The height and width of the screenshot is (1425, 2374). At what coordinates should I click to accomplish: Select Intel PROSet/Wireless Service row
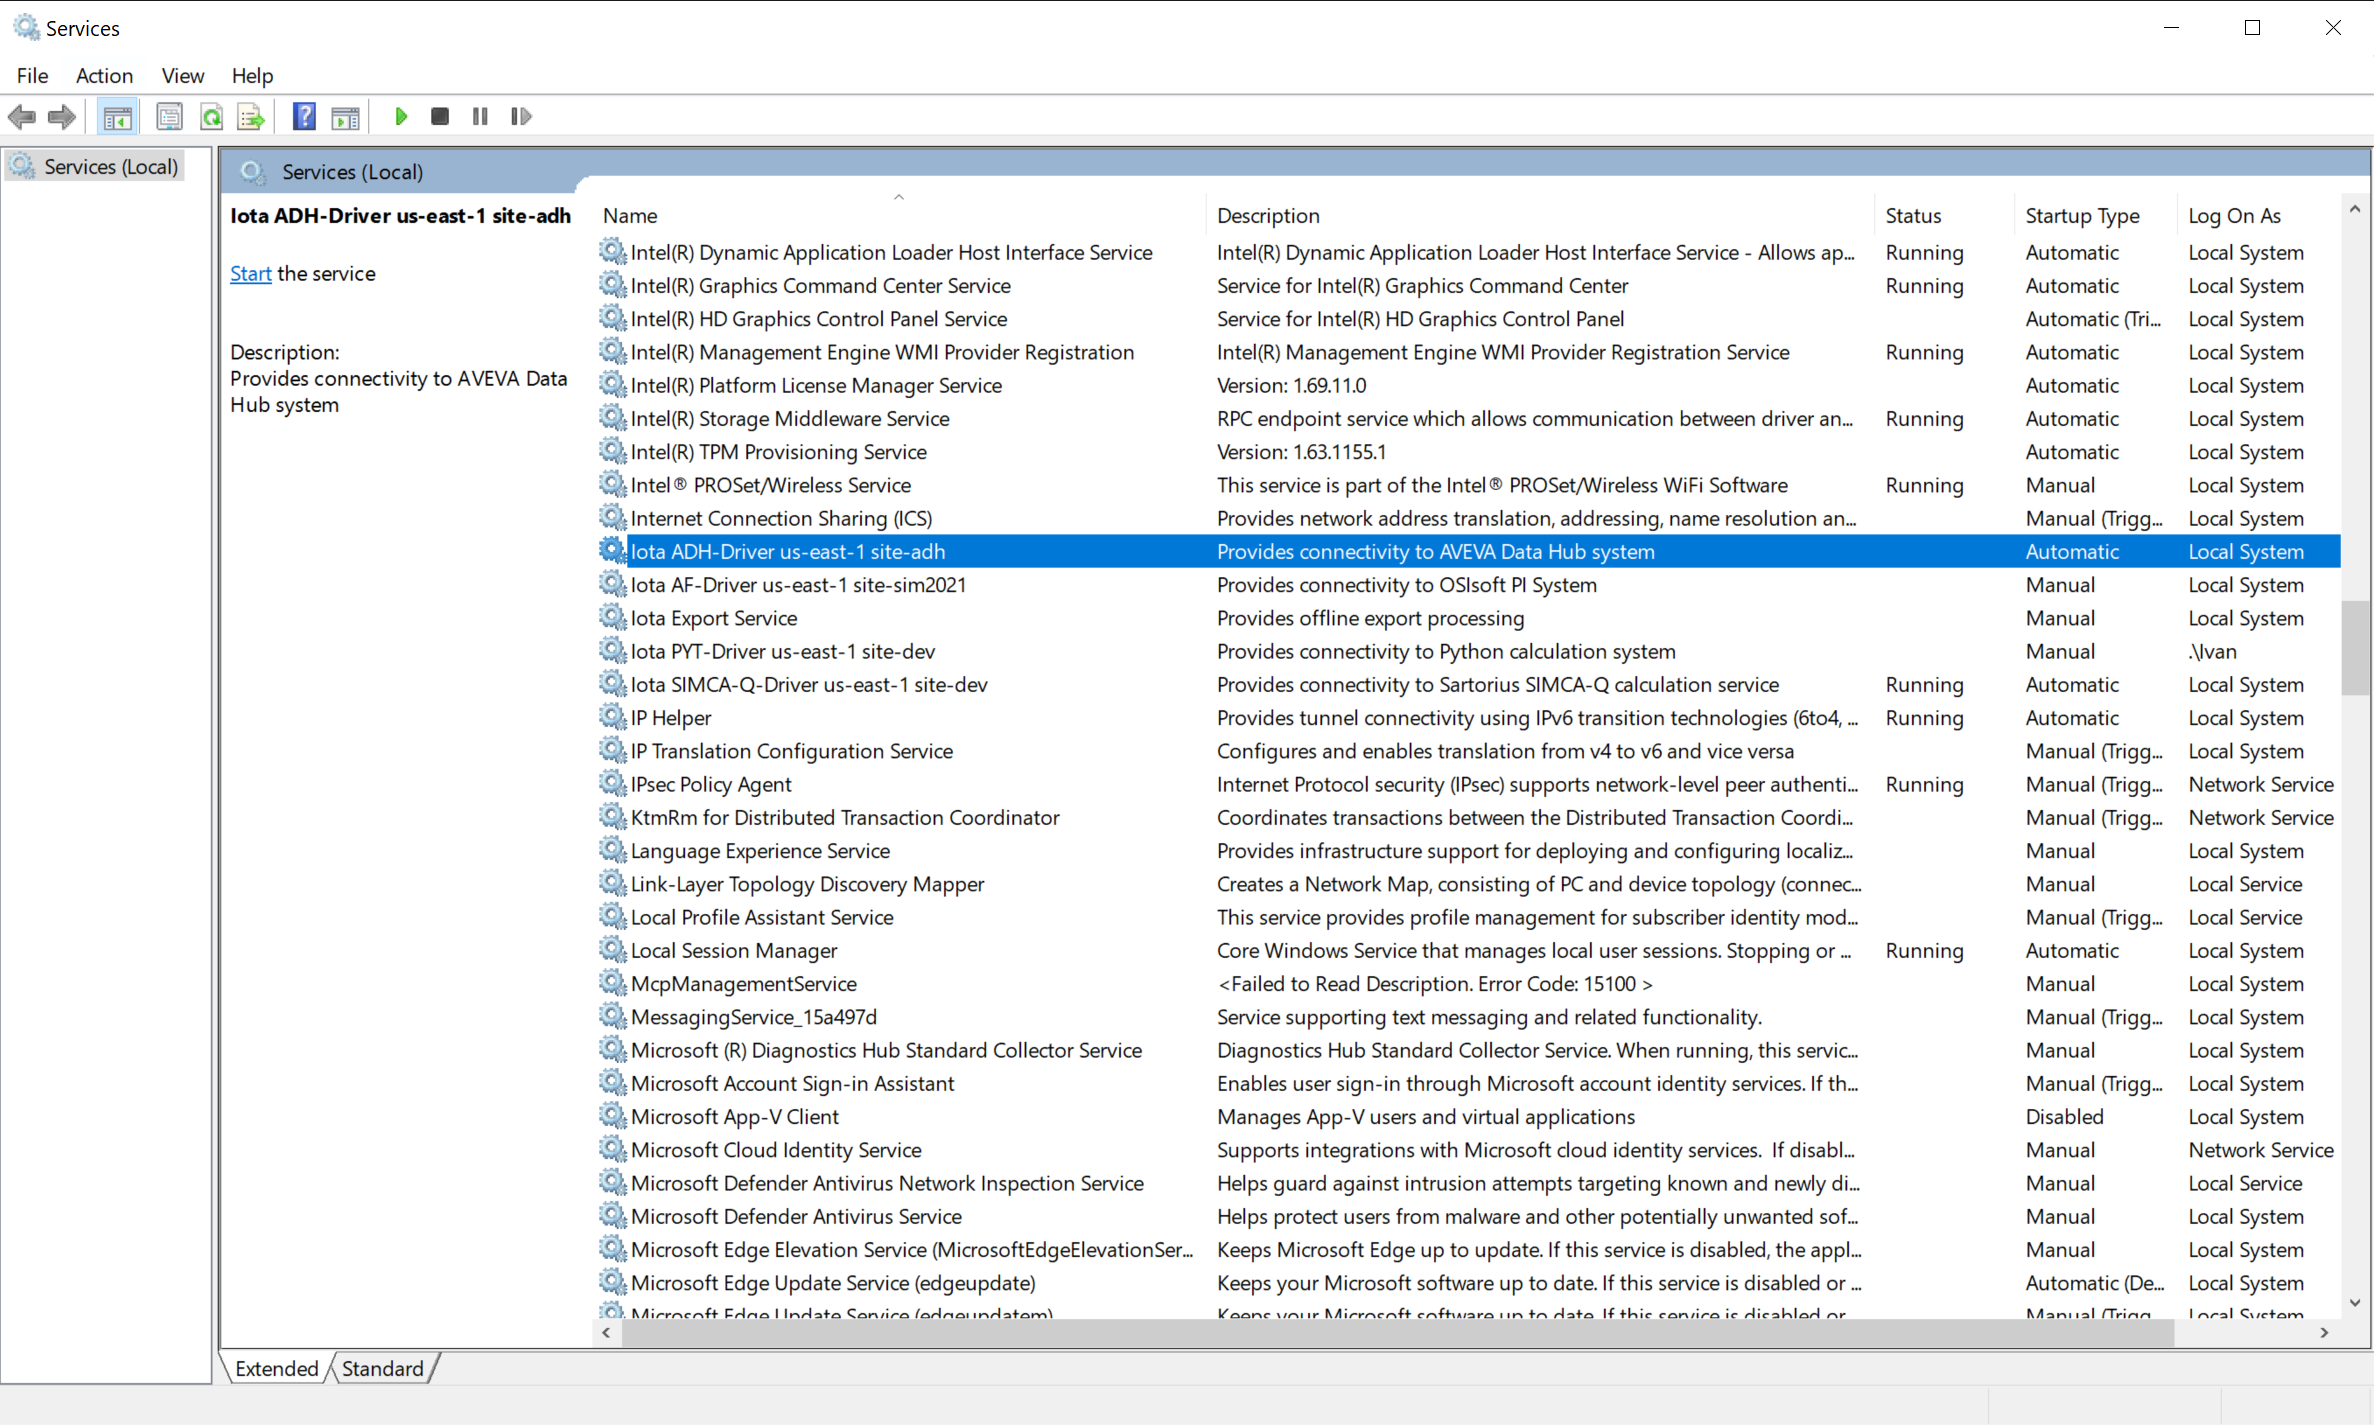click(1468, 485)
